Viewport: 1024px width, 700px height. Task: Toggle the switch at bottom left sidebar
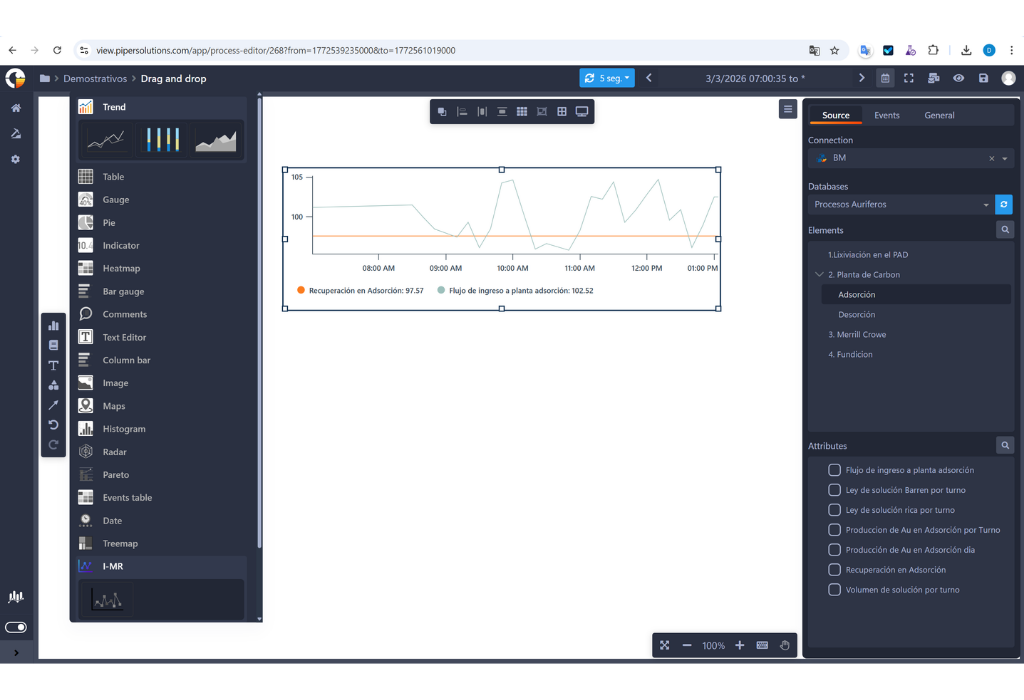(16, 627)
